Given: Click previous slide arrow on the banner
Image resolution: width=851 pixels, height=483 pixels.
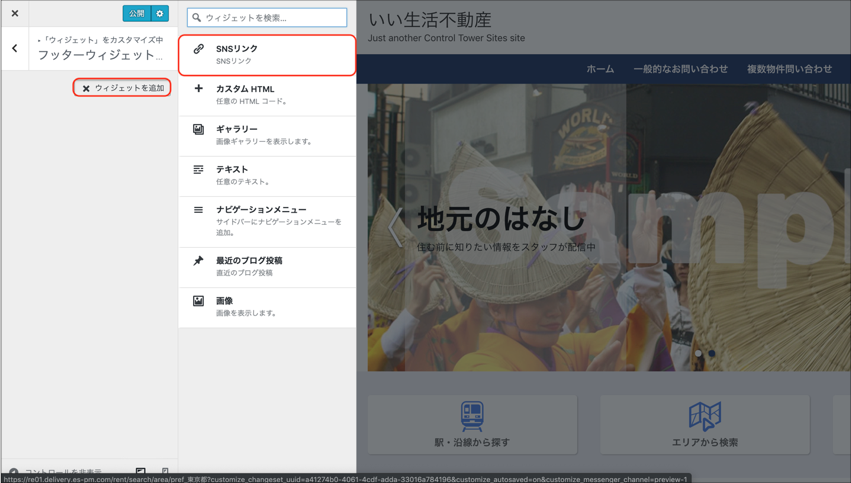Looking at the screenshot, I should pos(395,227).
